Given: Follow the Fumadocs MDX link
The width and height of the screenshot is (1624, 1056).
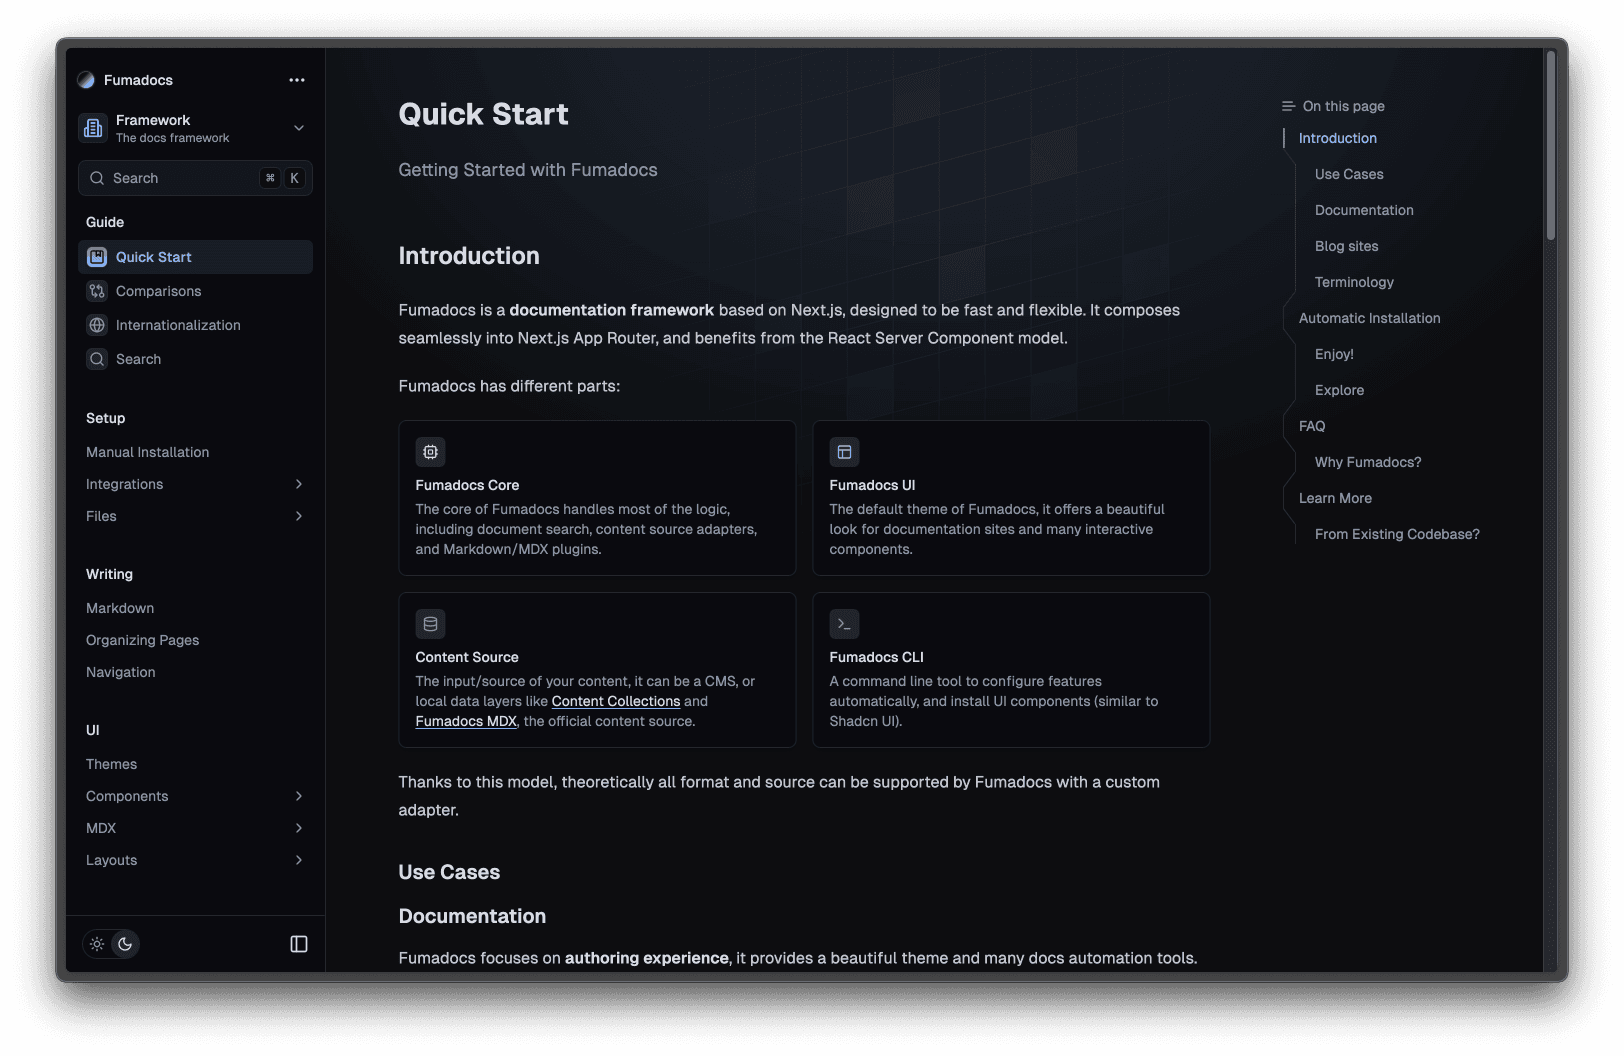Looking at the screenshot, I should point(466,721).
